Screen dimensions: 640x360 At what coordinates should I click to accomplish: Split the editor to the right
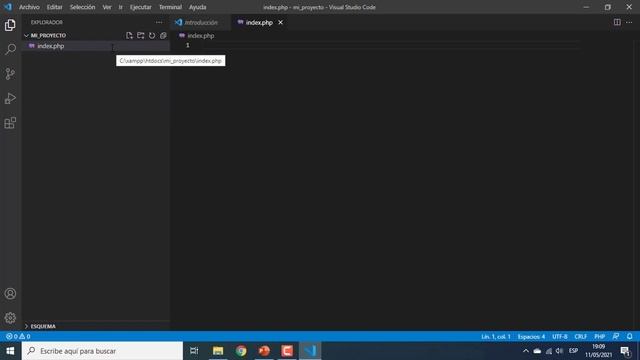click(x=617, y=22)
